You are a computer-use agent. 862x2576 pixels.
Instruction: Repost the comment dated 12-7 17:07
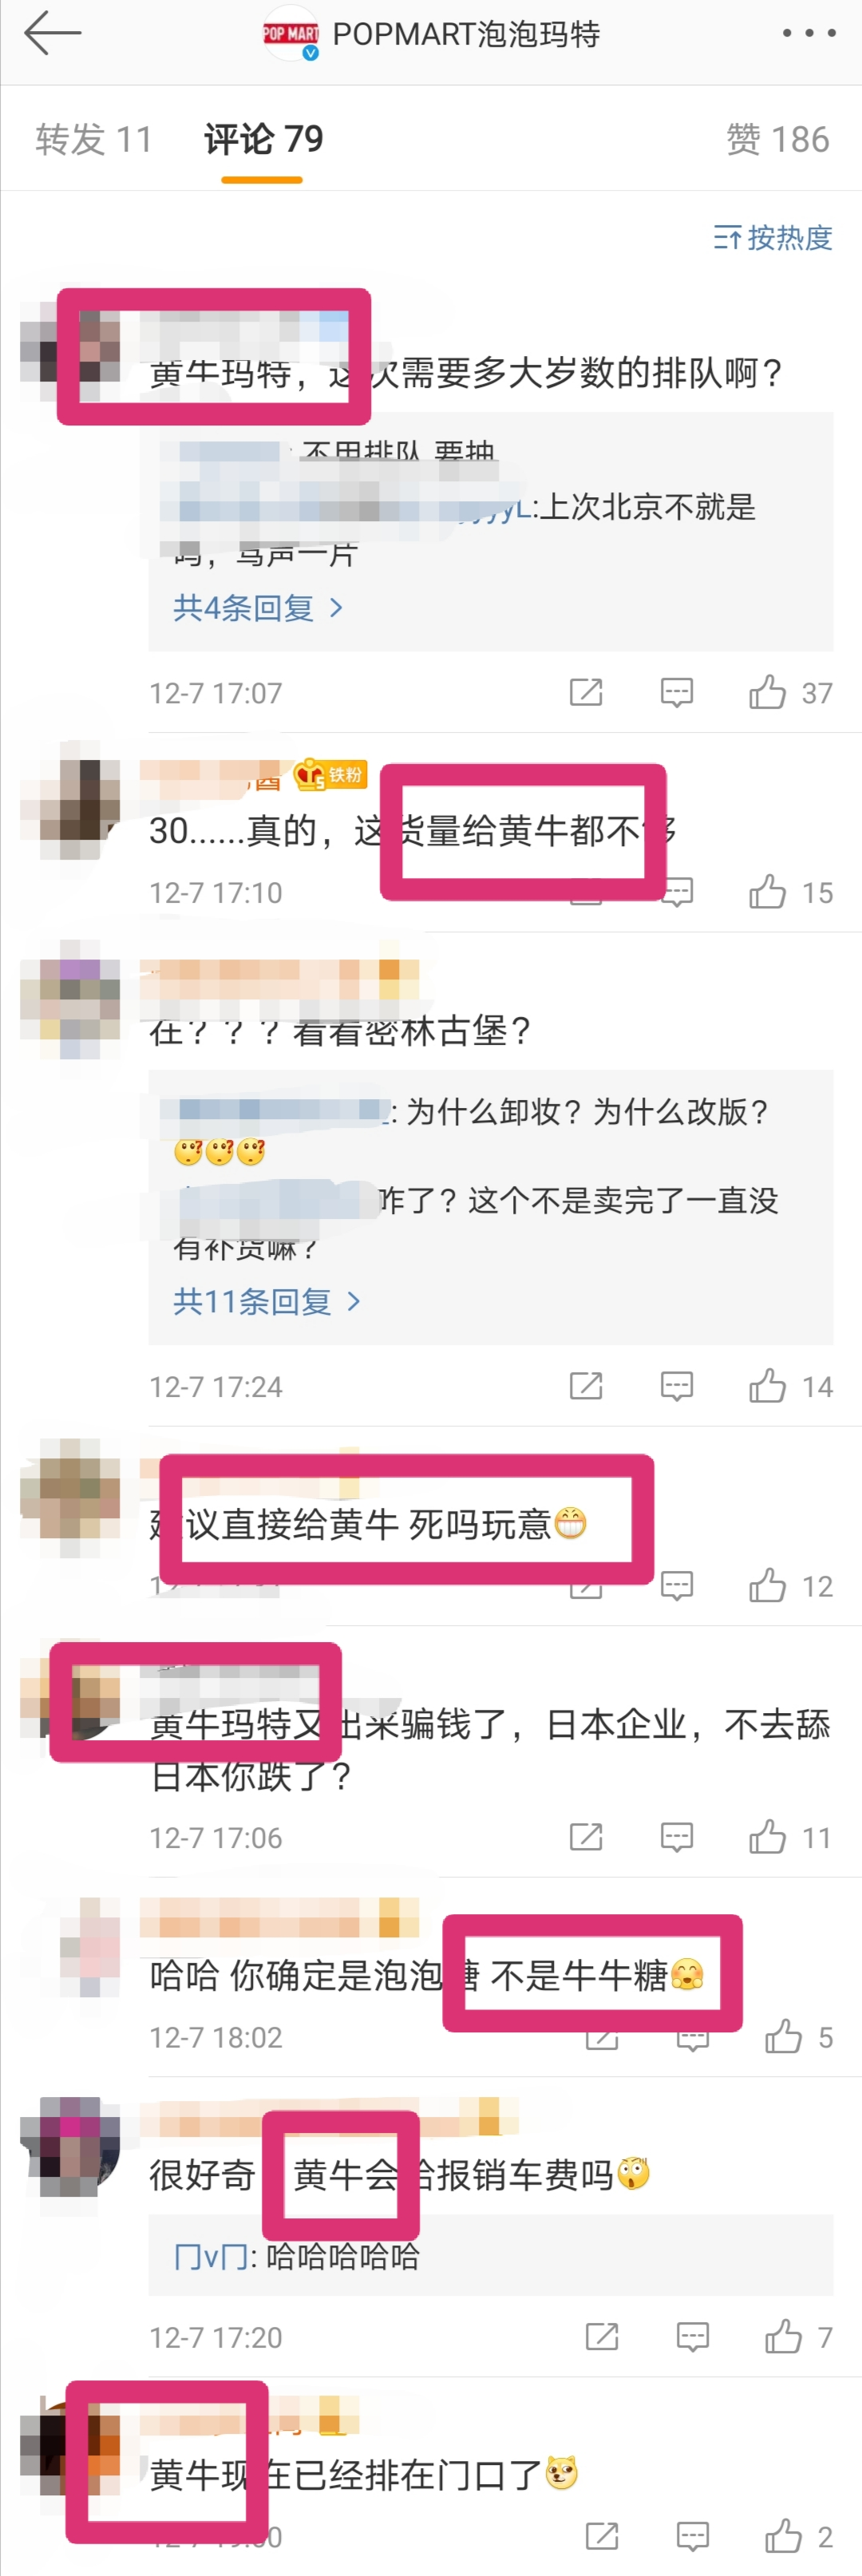[x=586, y=692]
